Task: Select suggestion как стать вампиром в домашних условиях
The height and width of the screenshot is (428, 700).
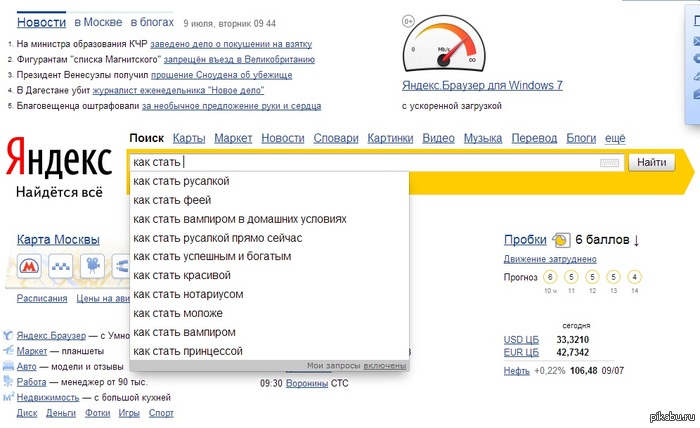Action: coord(269,219)
